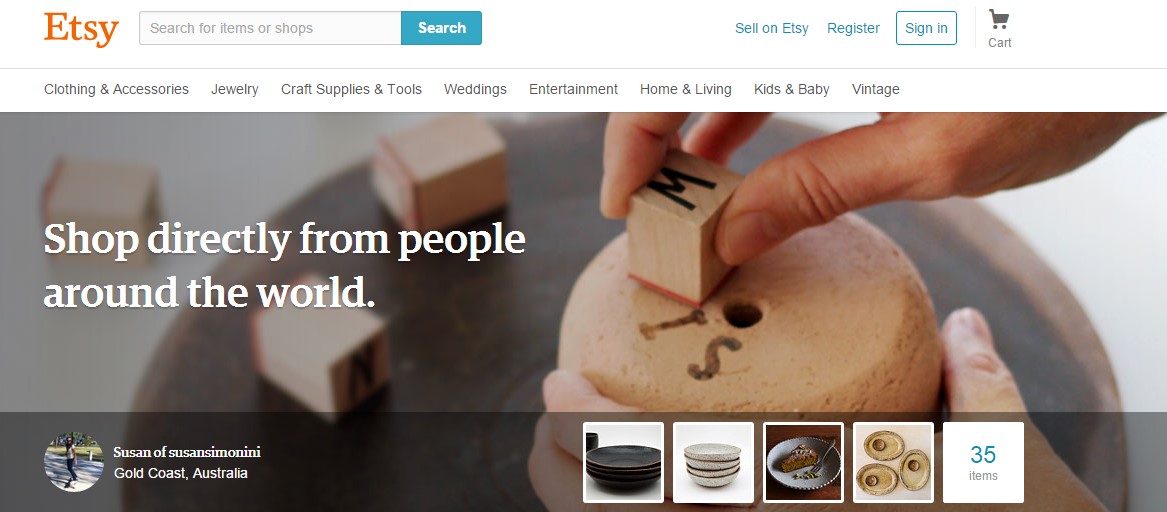The image size is (1167, 512).
Task: Go to the Weddings category
Action: 475,89
